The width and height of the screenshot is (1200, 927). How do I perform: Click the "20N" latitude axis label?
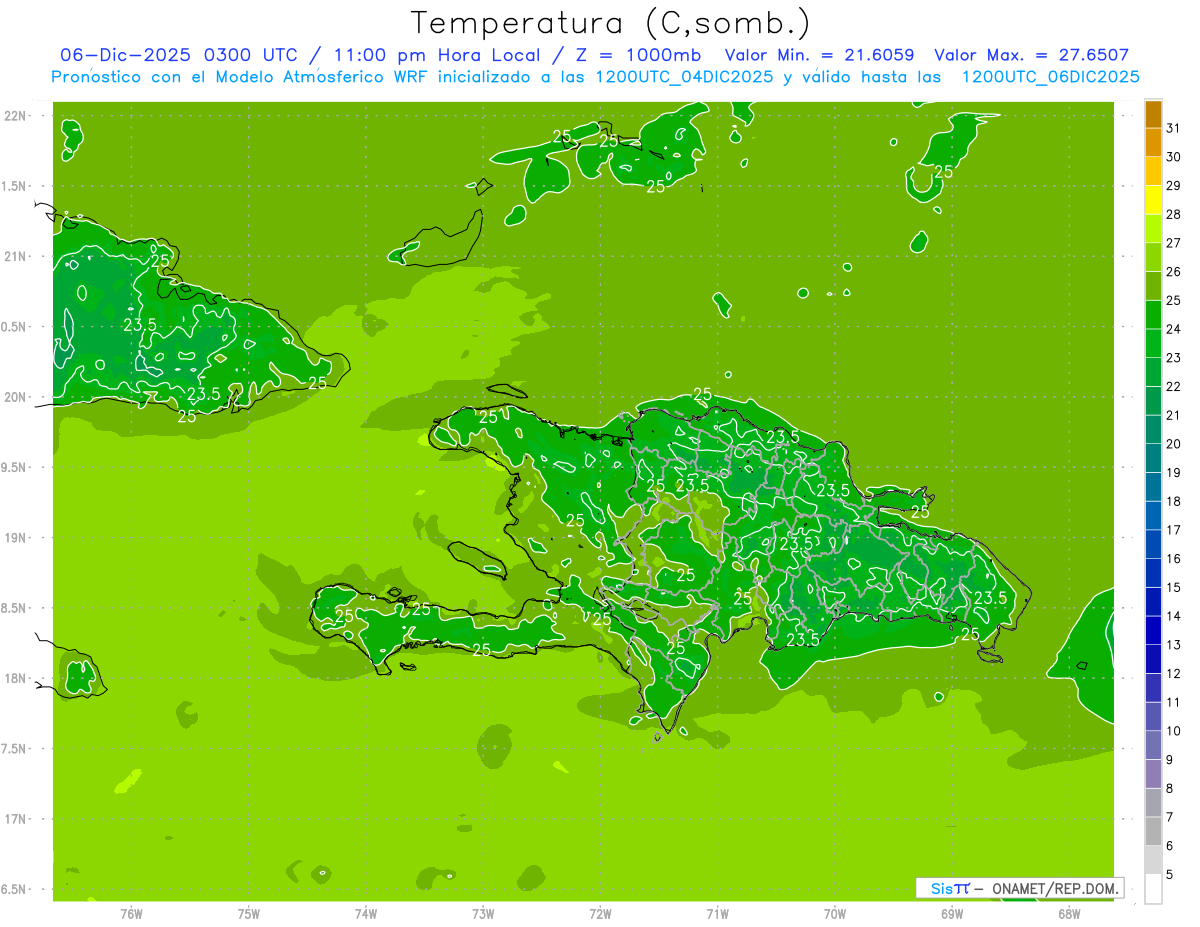point(15,397)
